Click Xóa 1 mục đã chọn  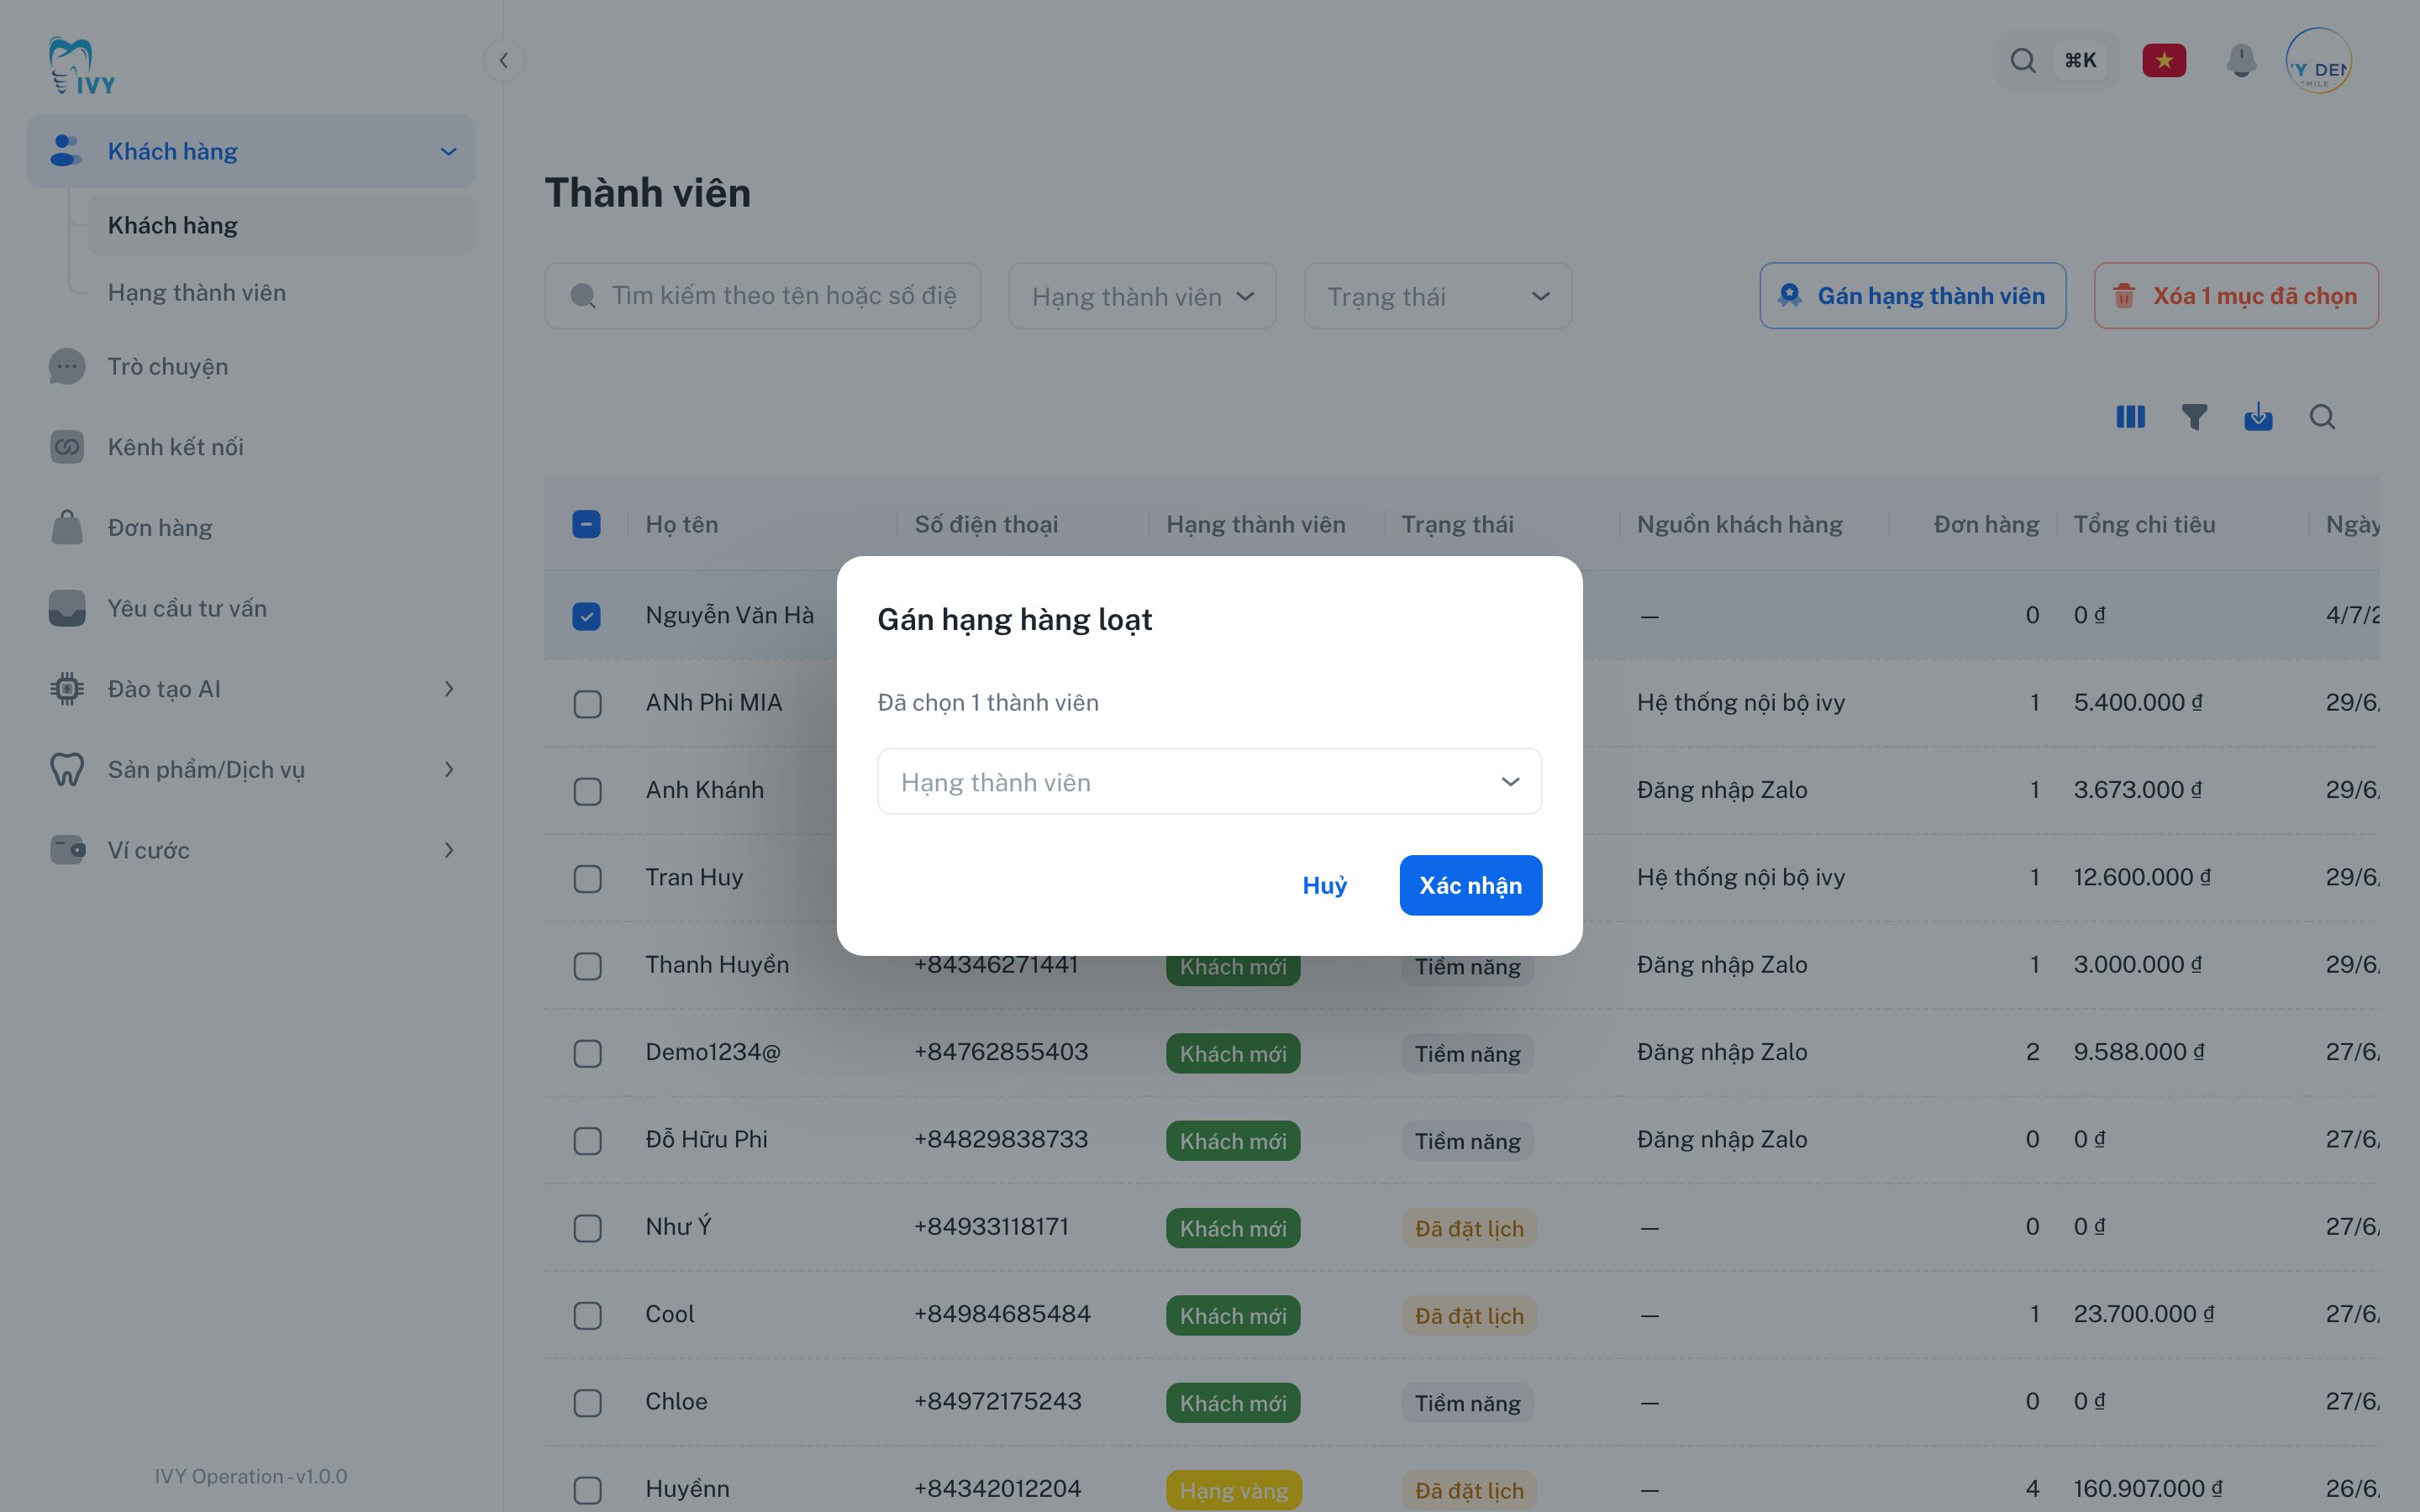tap(2236, 296)
